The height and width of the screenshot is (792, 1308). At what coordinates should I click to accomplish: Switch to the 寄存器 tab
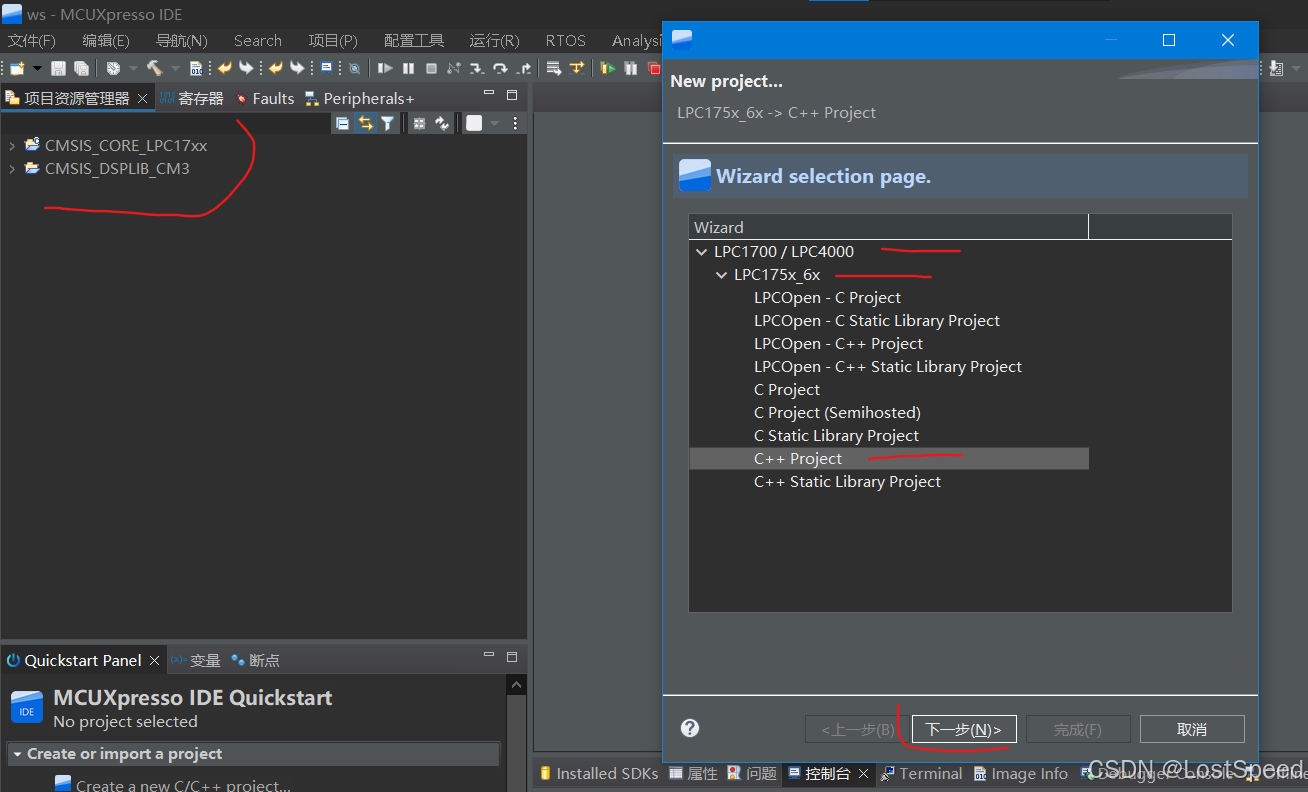click(192, 98)
